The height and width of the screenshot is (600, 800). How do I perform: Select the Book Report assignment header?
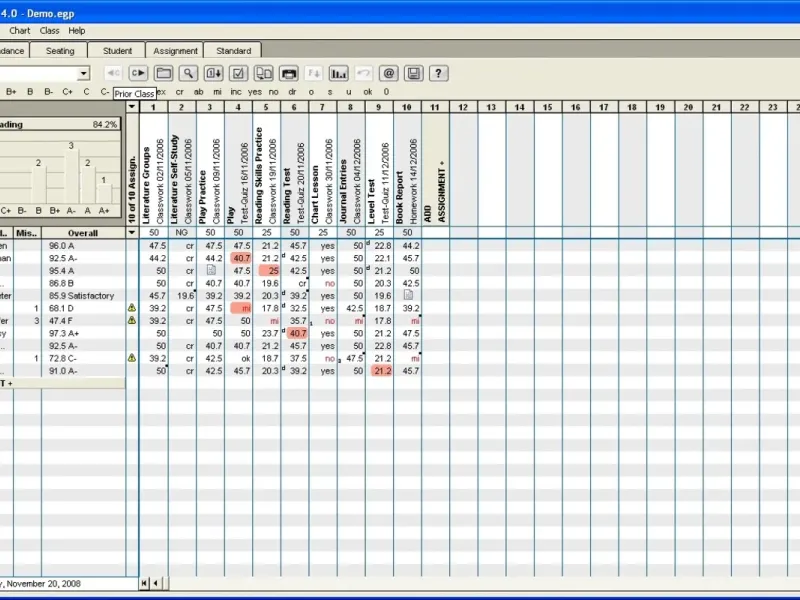(407, 169)
